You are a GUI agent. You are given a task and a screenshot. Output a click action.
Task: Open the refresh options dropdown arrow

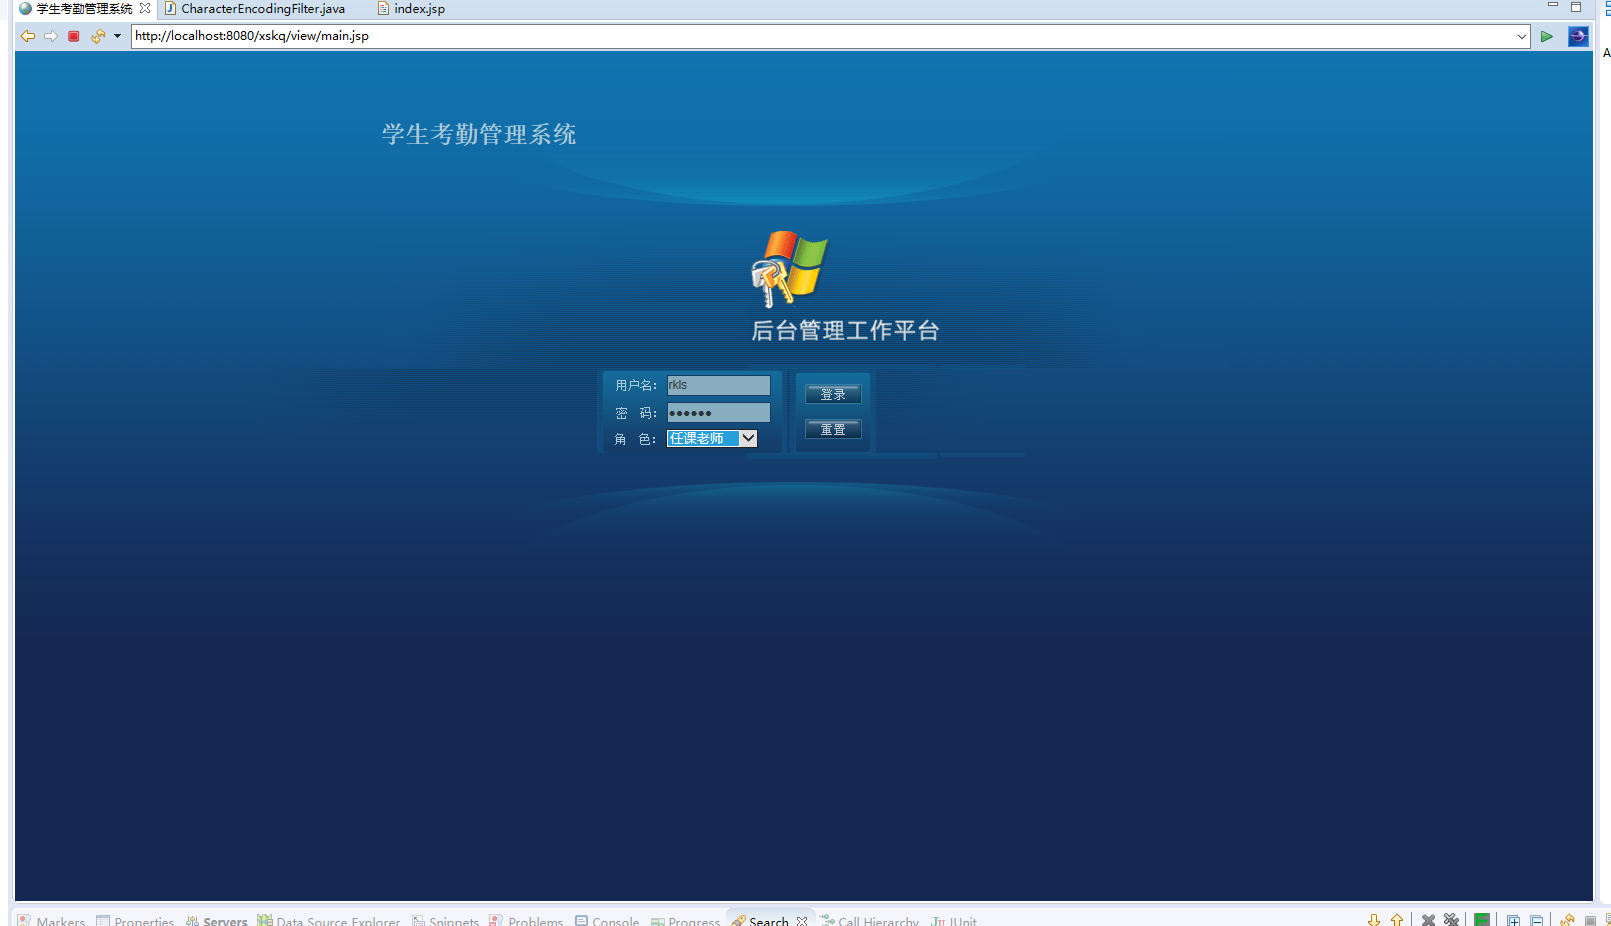[117, 36]
